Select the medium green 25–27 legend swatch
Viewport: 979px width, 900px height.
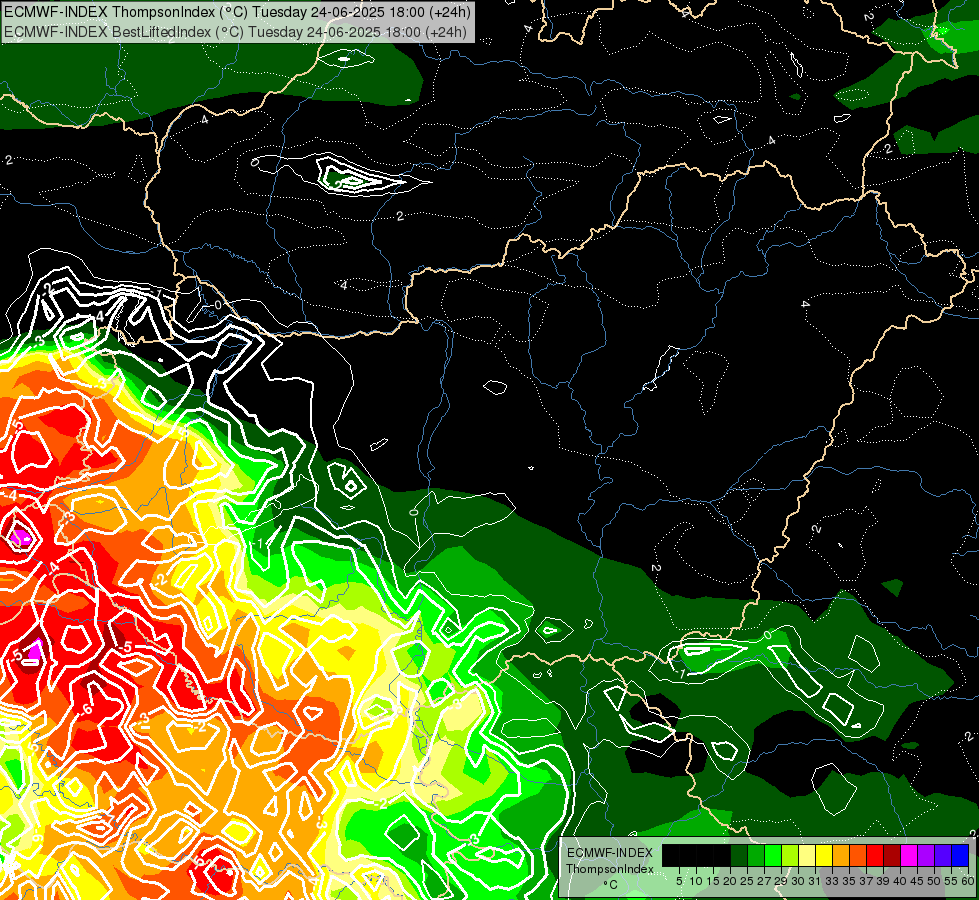[x=756, y=856]
